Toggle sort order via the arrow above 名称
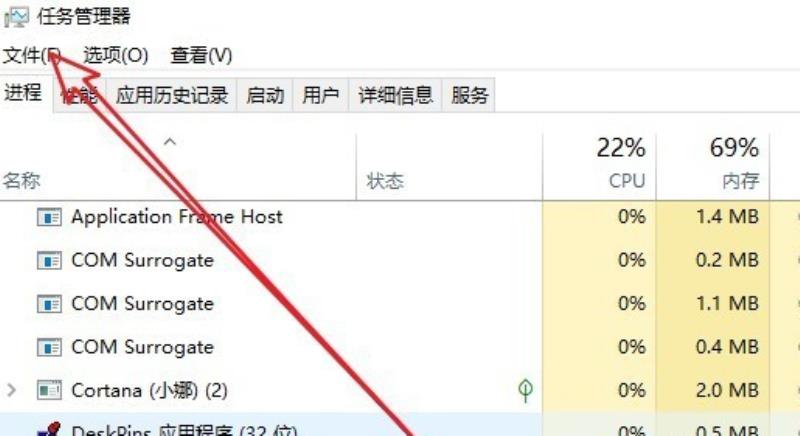This screenshot has width=800, height=436. coord(170,142)
